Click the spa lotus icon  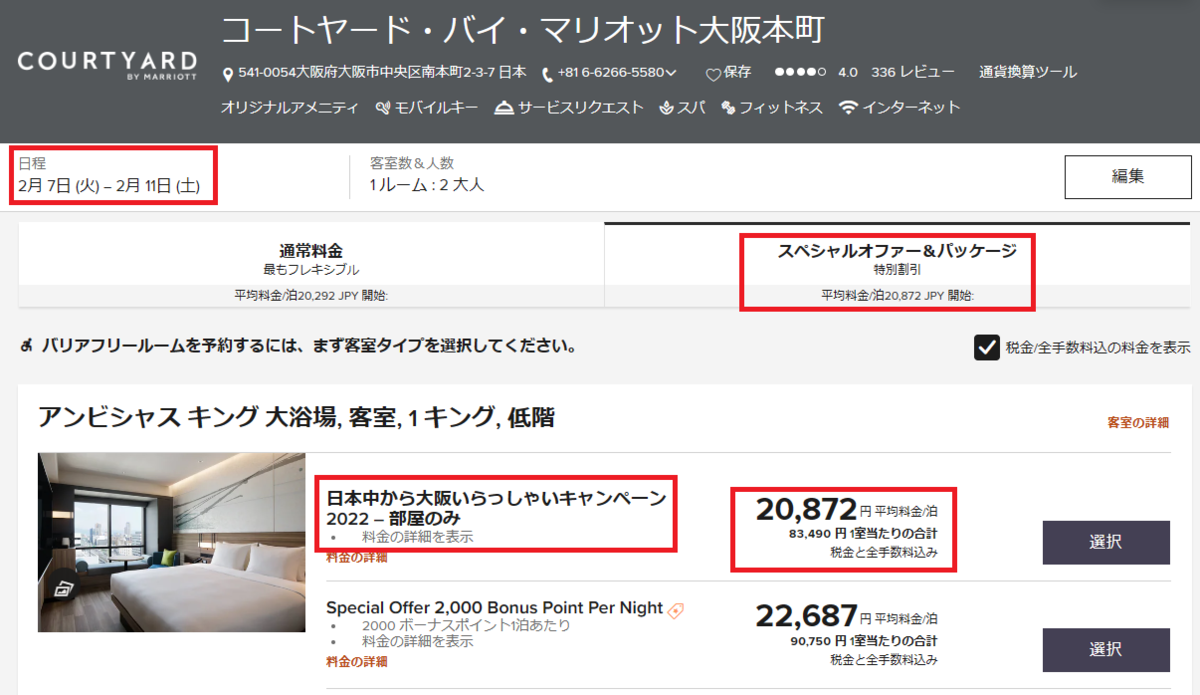tap(666, 107)
